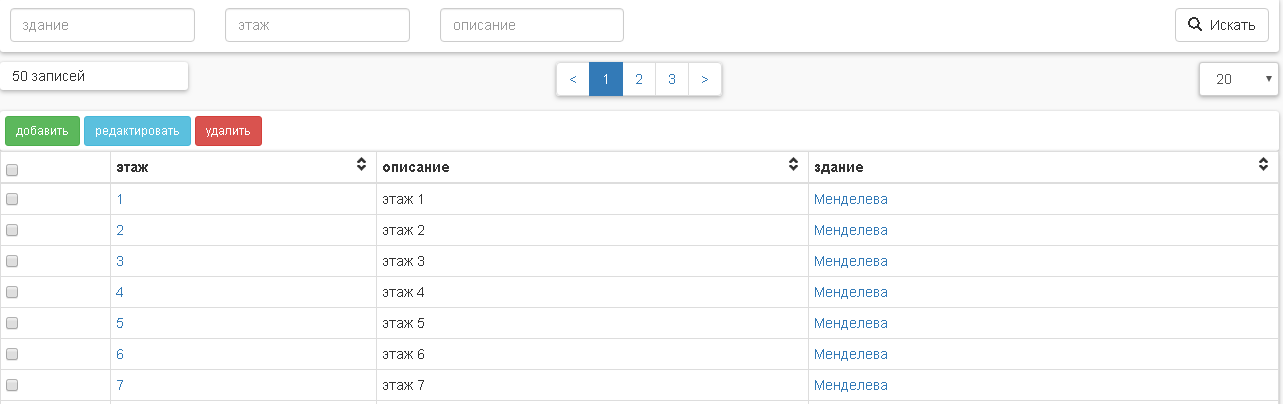This screenshot has width=1283, height=404.
Task: Click the sort arrows in the здание column
Action: click(1264, 165)
